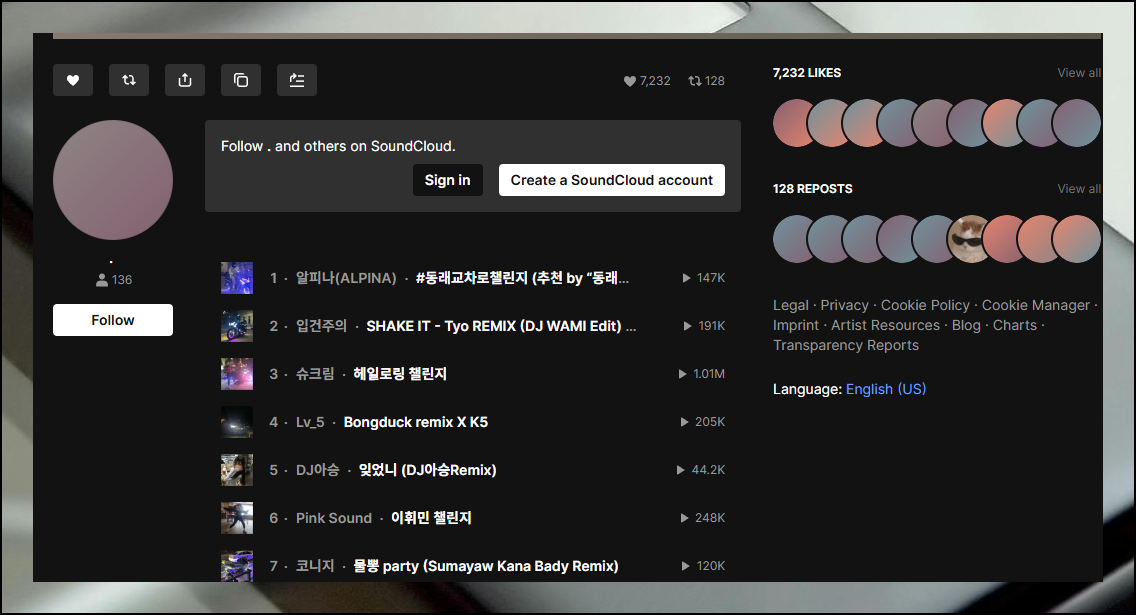Click the 44.2K play count

[x=701, y=470]
